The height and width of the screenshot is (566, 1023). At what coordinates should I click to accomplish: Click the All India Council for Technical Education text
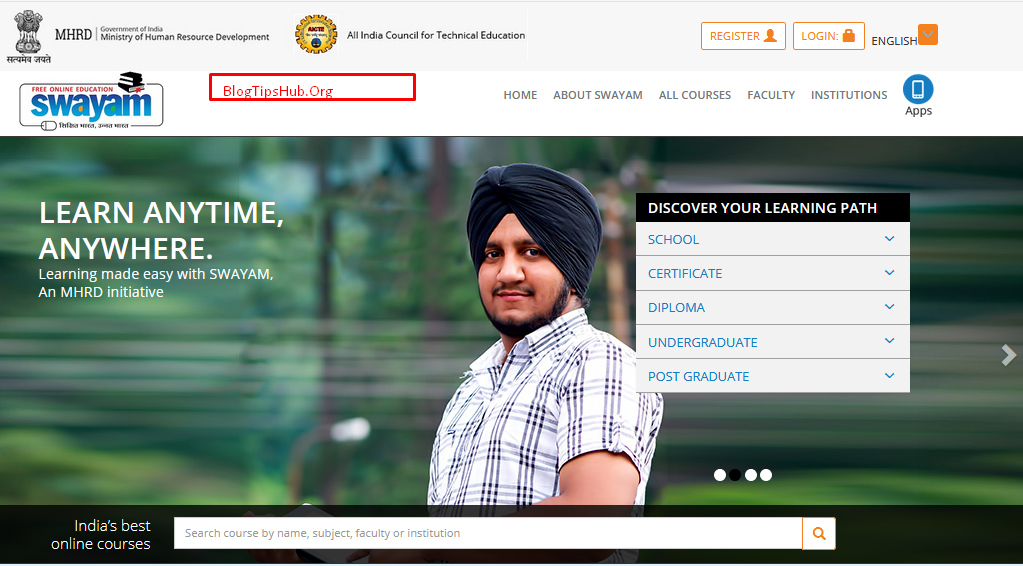(x=436, y=35)
